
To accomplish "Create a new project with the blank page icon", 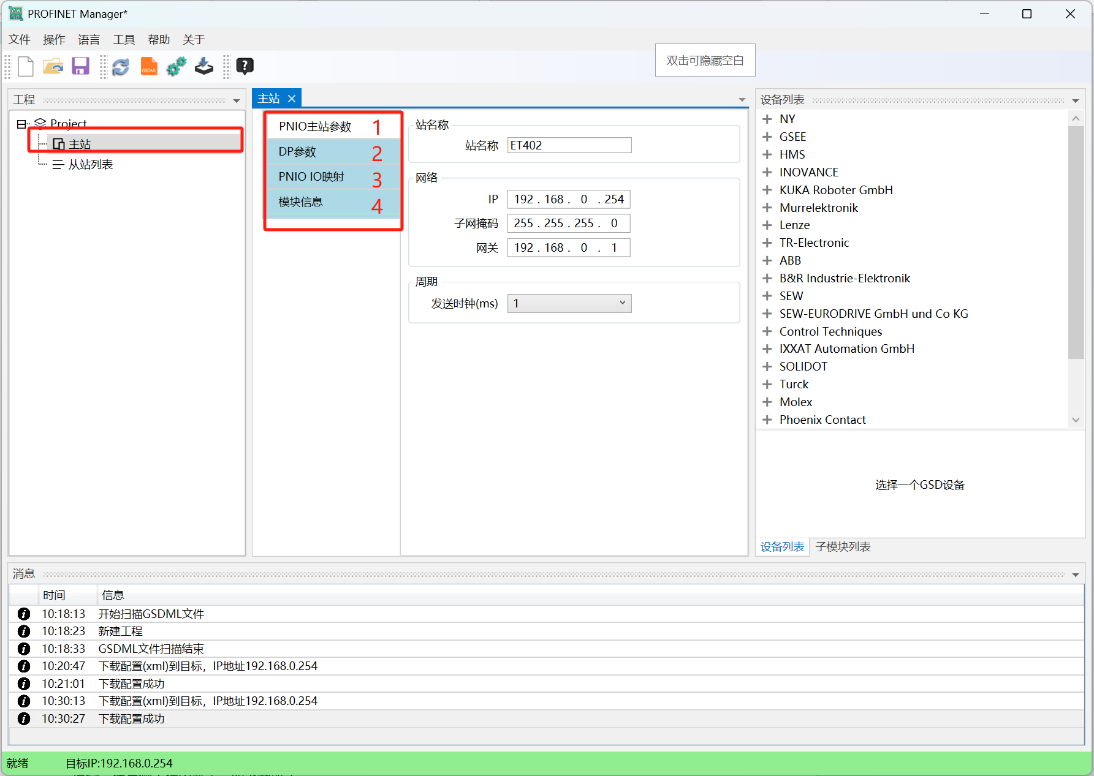I will click(x=26, y=66).
